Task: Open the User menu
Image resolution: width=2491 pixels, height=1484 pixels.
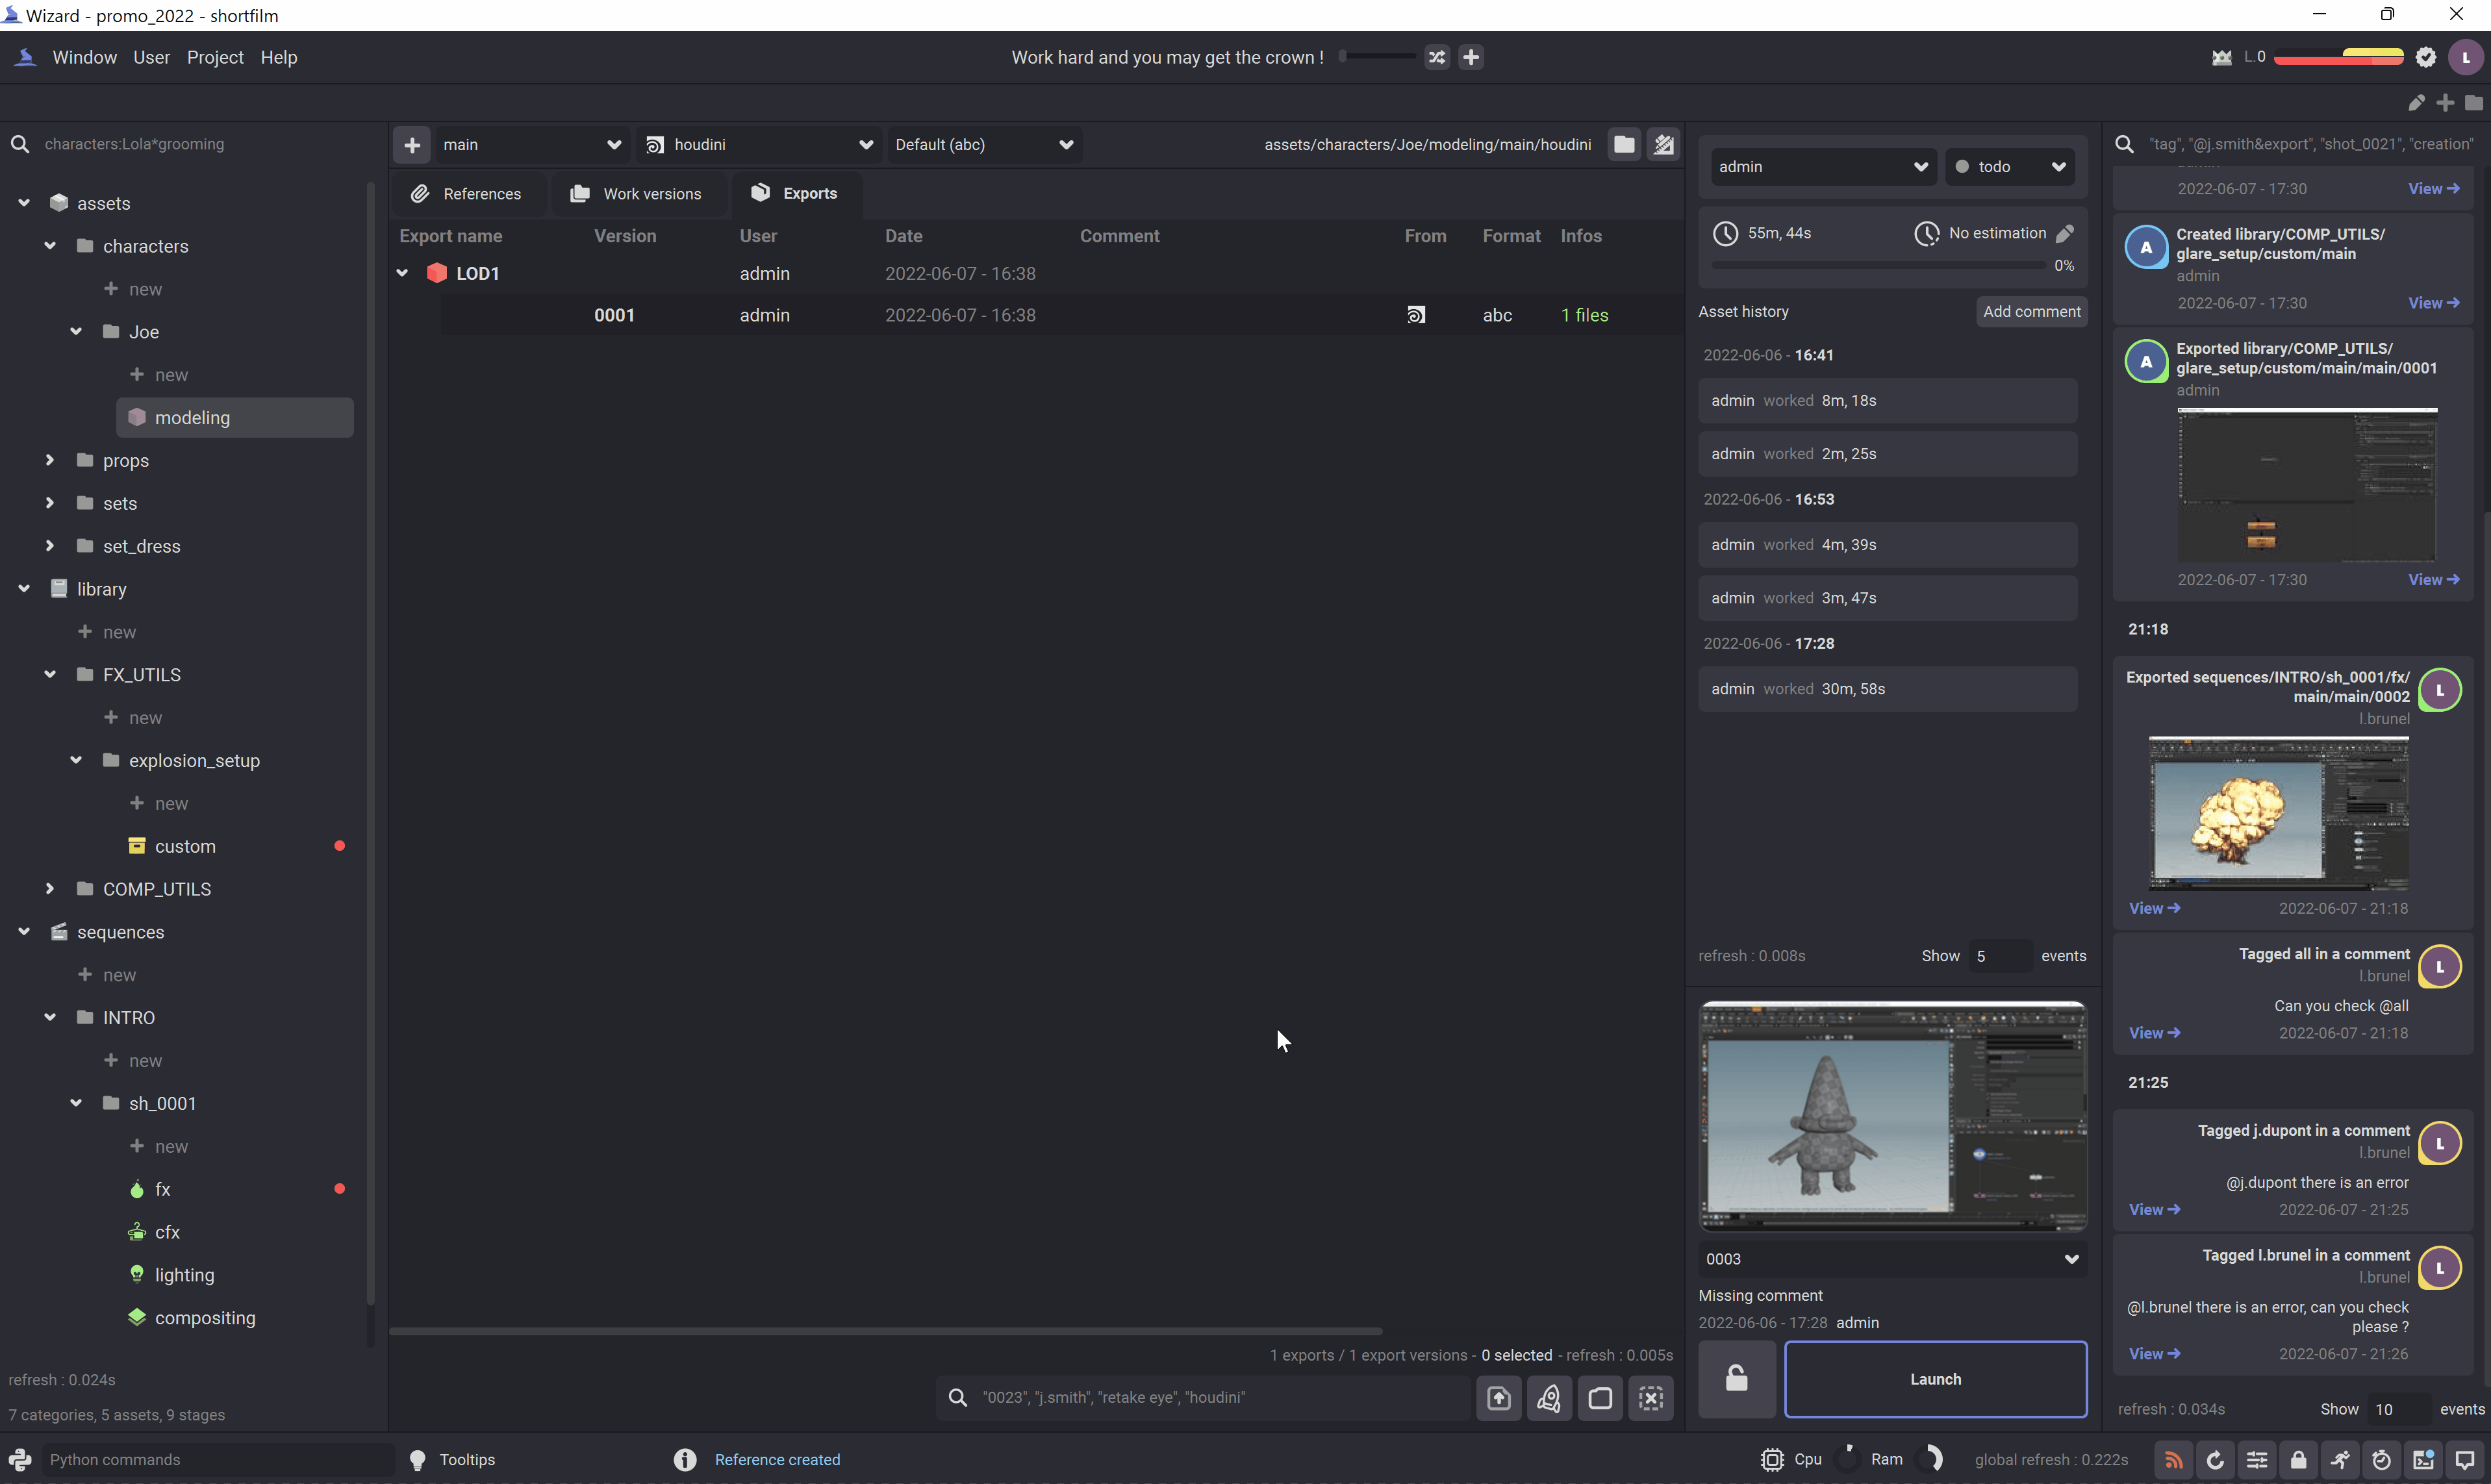Action: 151,57
